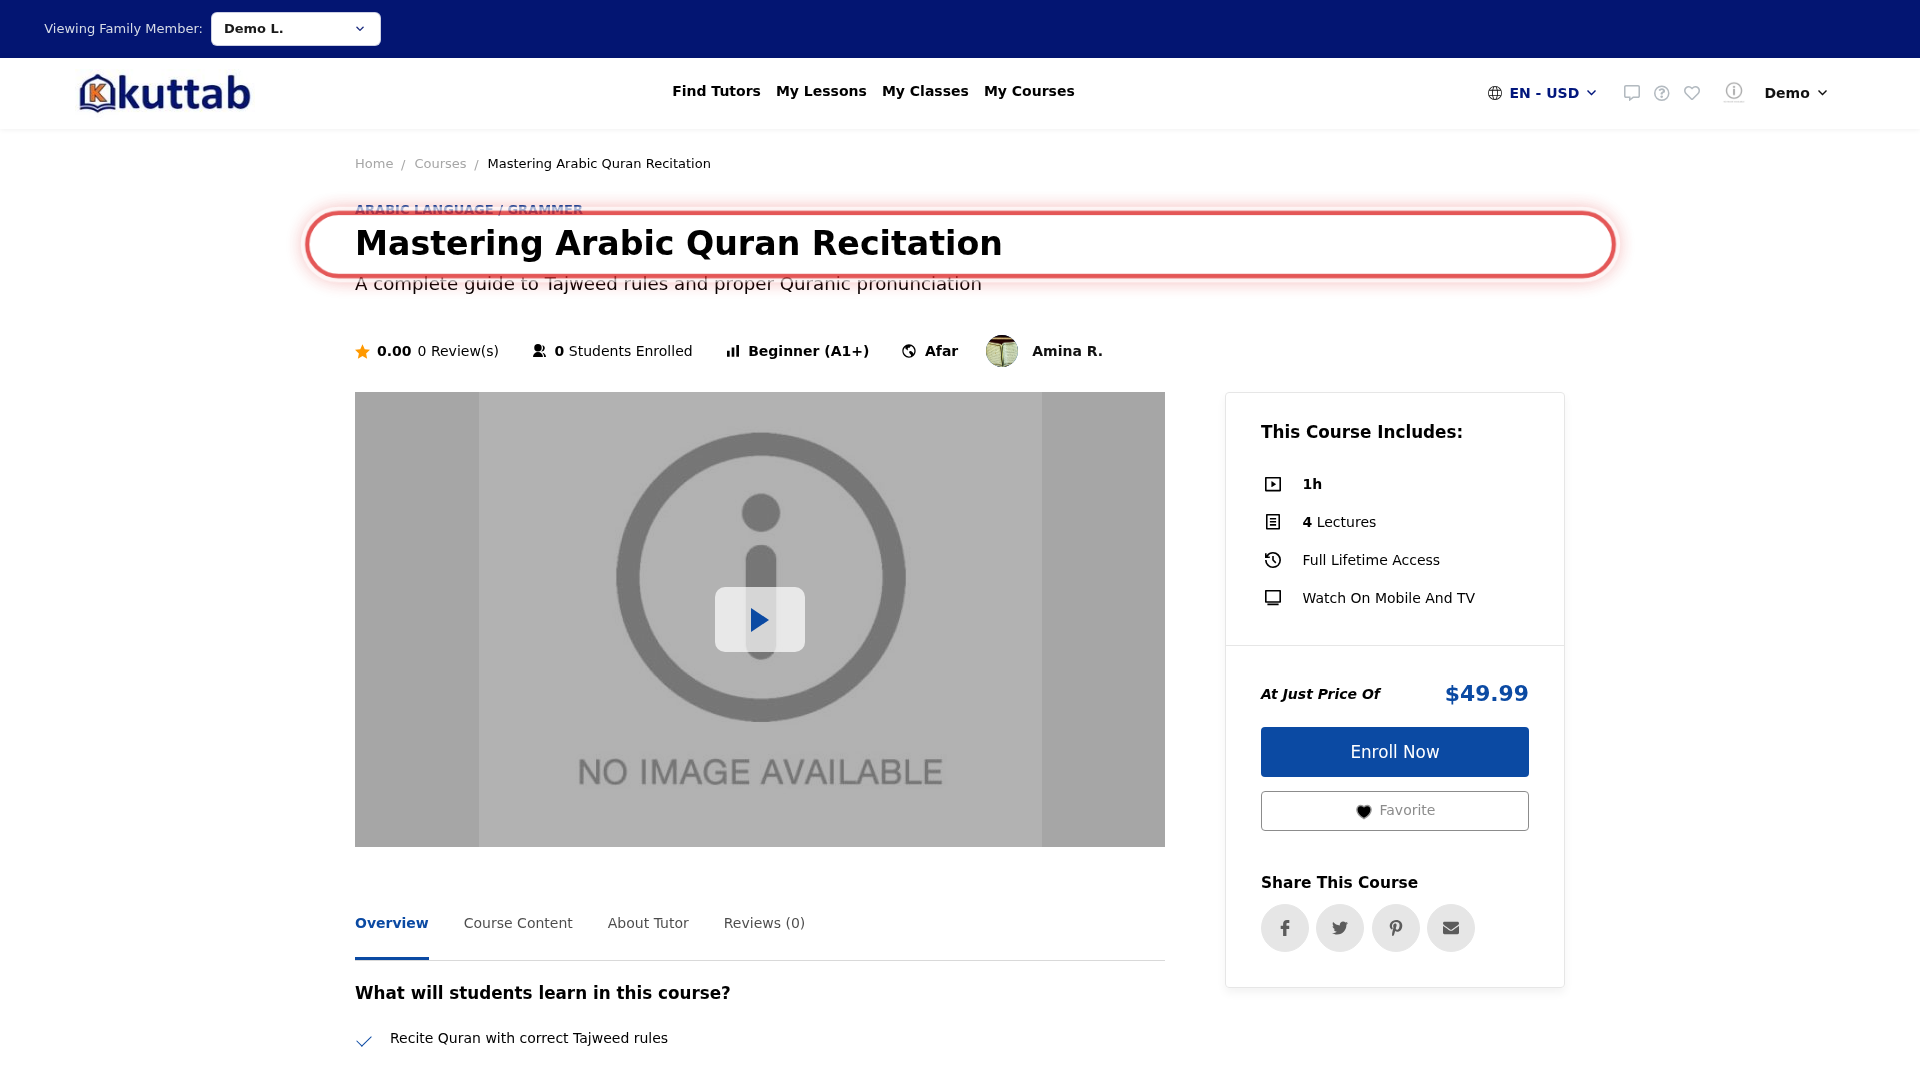The height and width of the screenshot is (1080, 1920).
Task: Share course on Pinterest
Action: [x=1396, y=928]
